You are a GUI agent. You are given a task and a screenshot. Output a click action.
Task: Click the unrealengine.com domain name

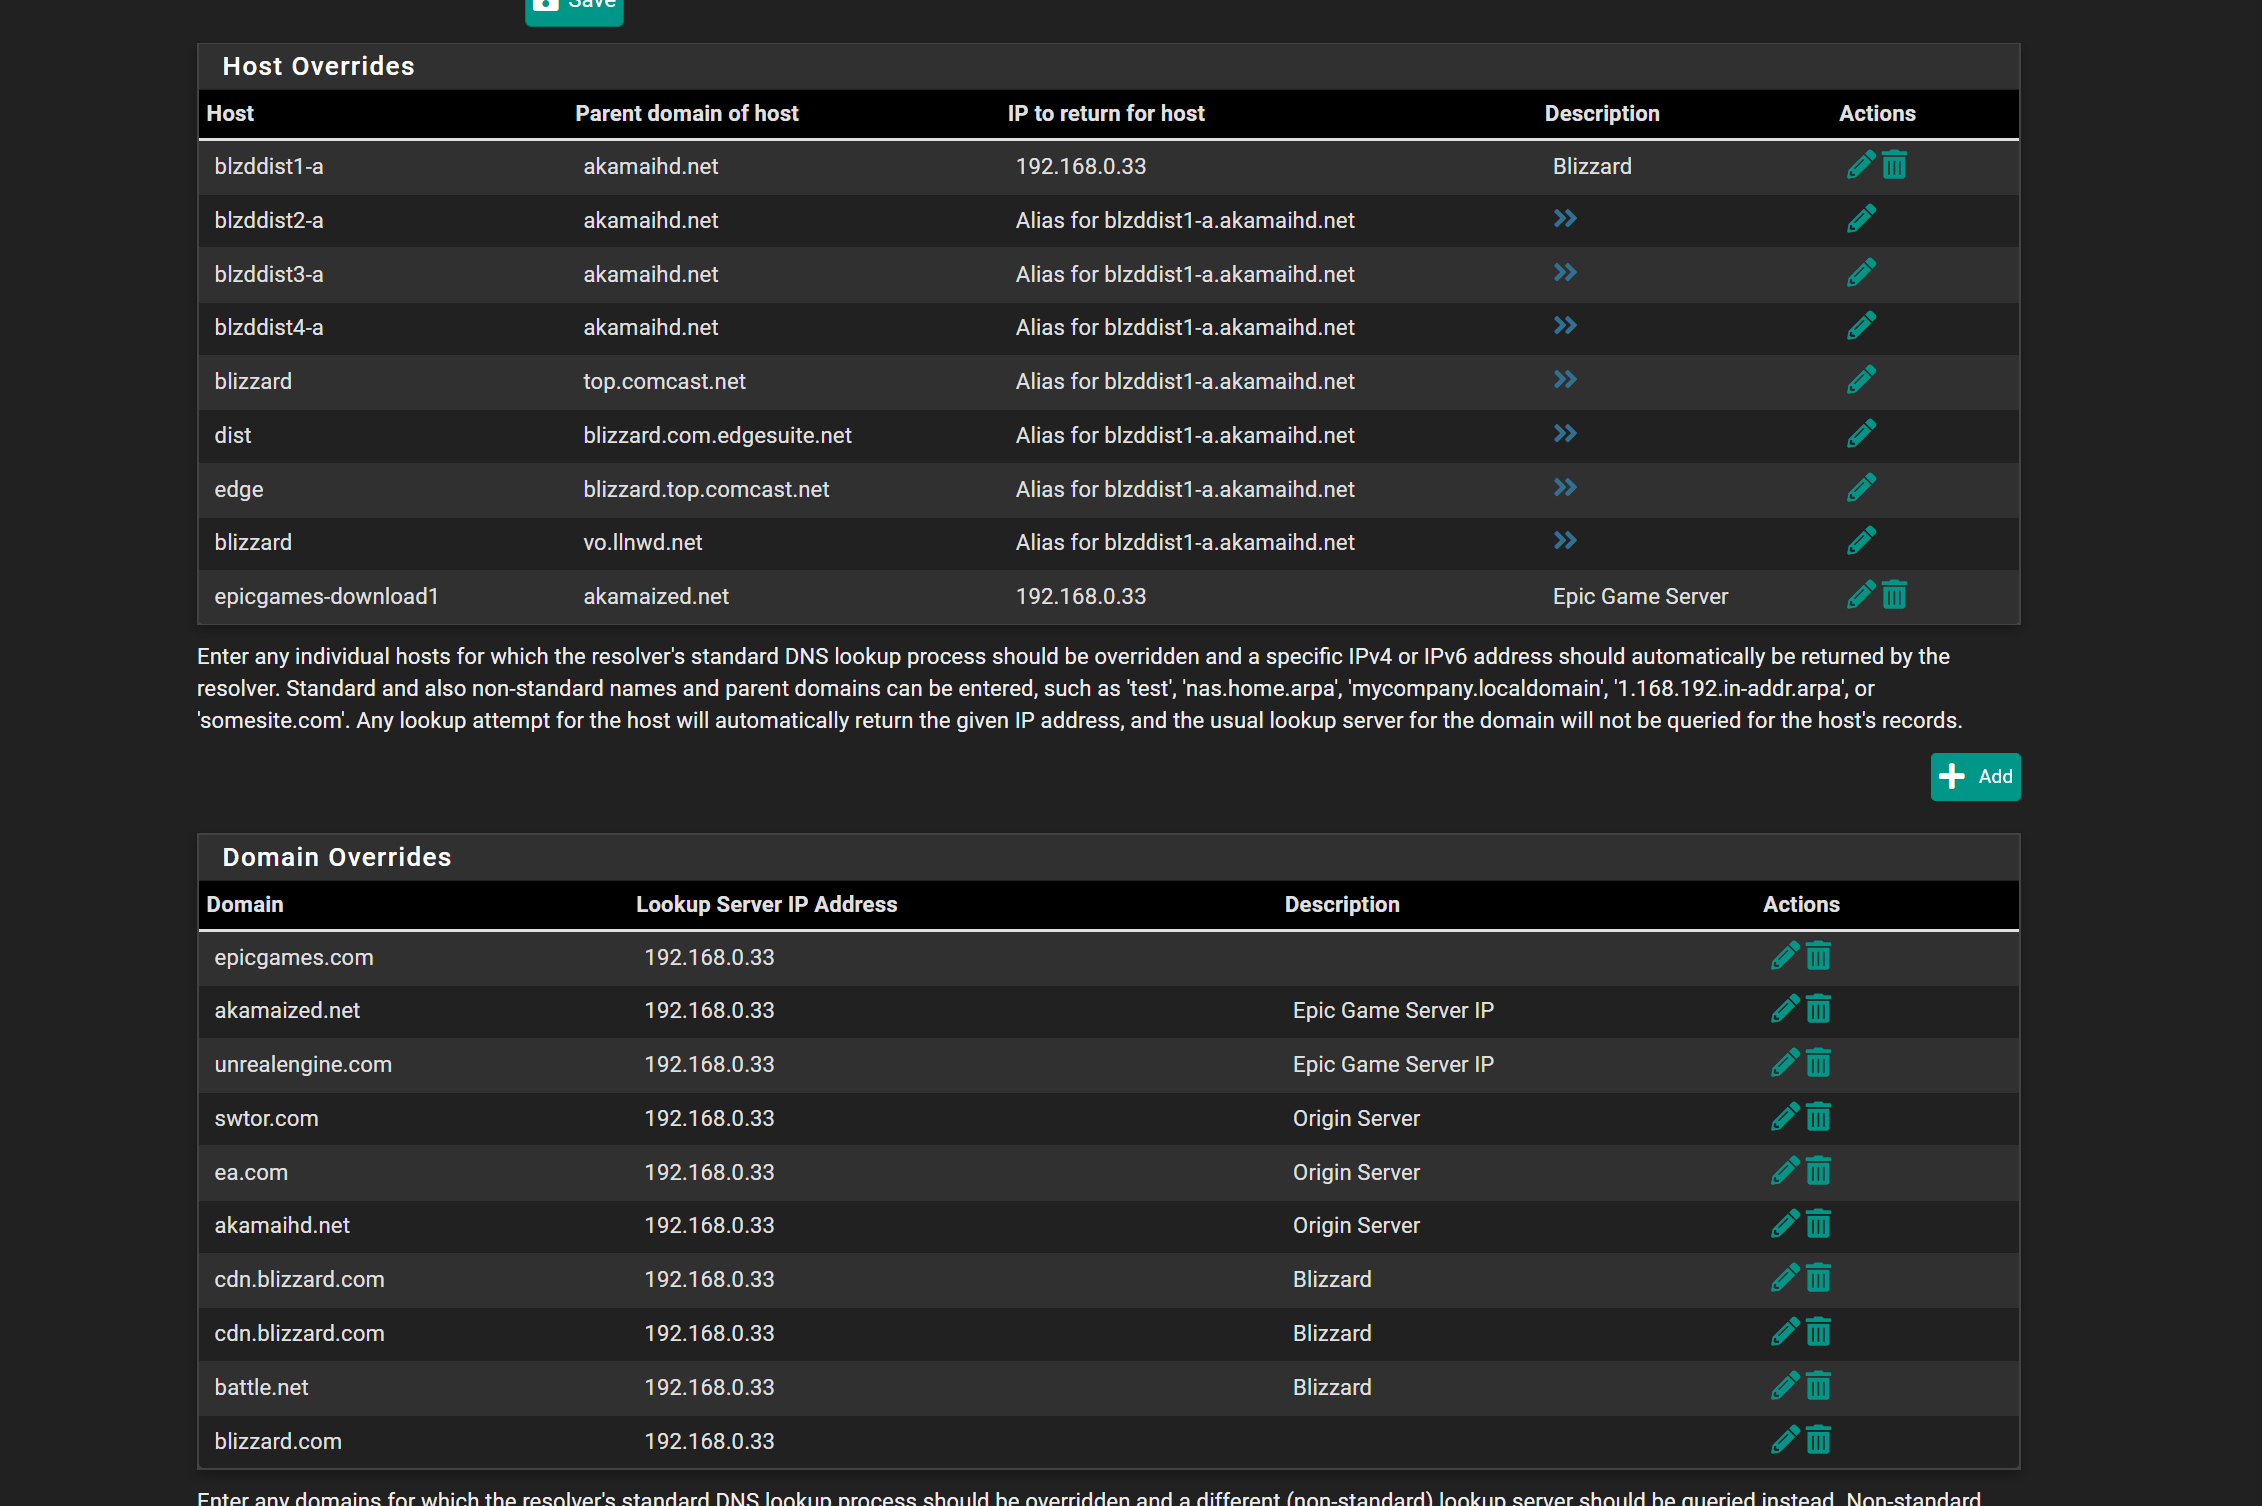(x=303, y=1065)
